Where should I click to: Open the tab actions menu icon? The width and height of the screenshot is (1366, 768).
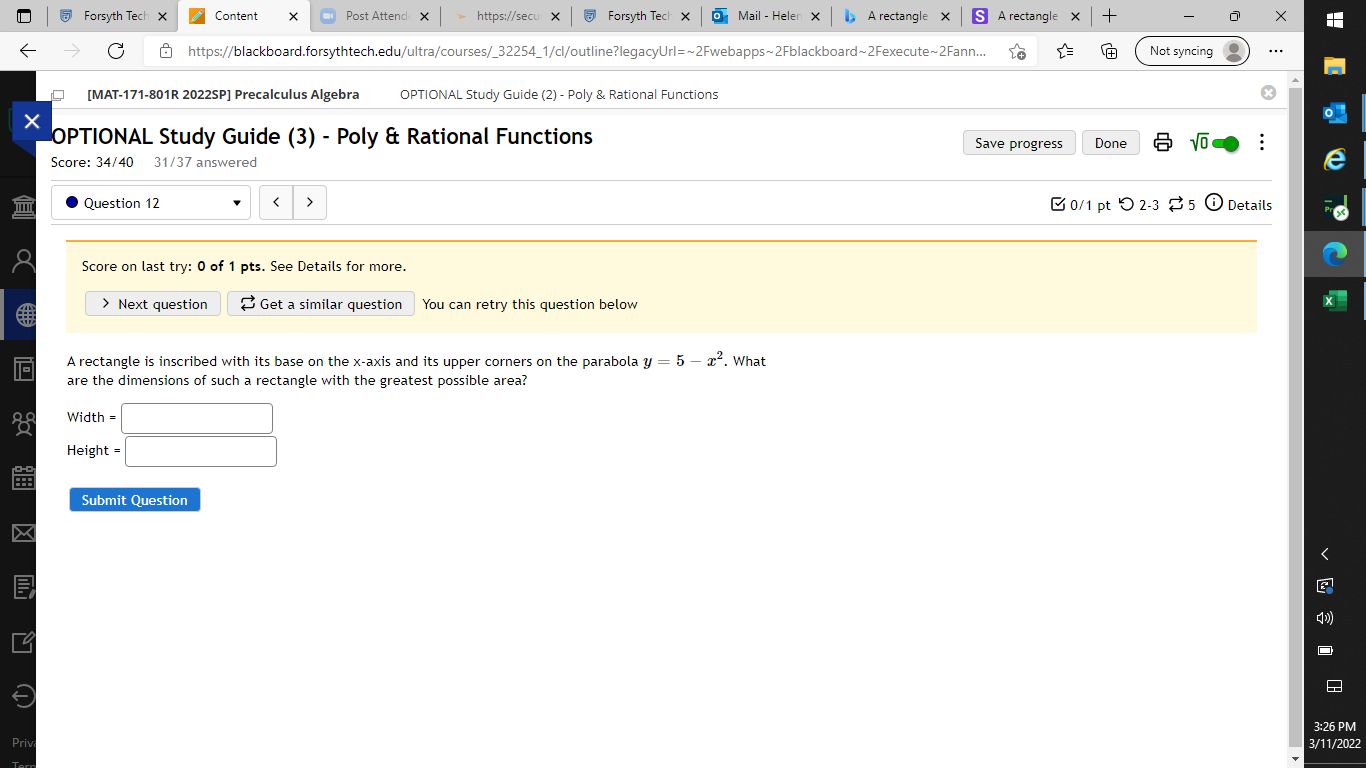tap(24, 16)
